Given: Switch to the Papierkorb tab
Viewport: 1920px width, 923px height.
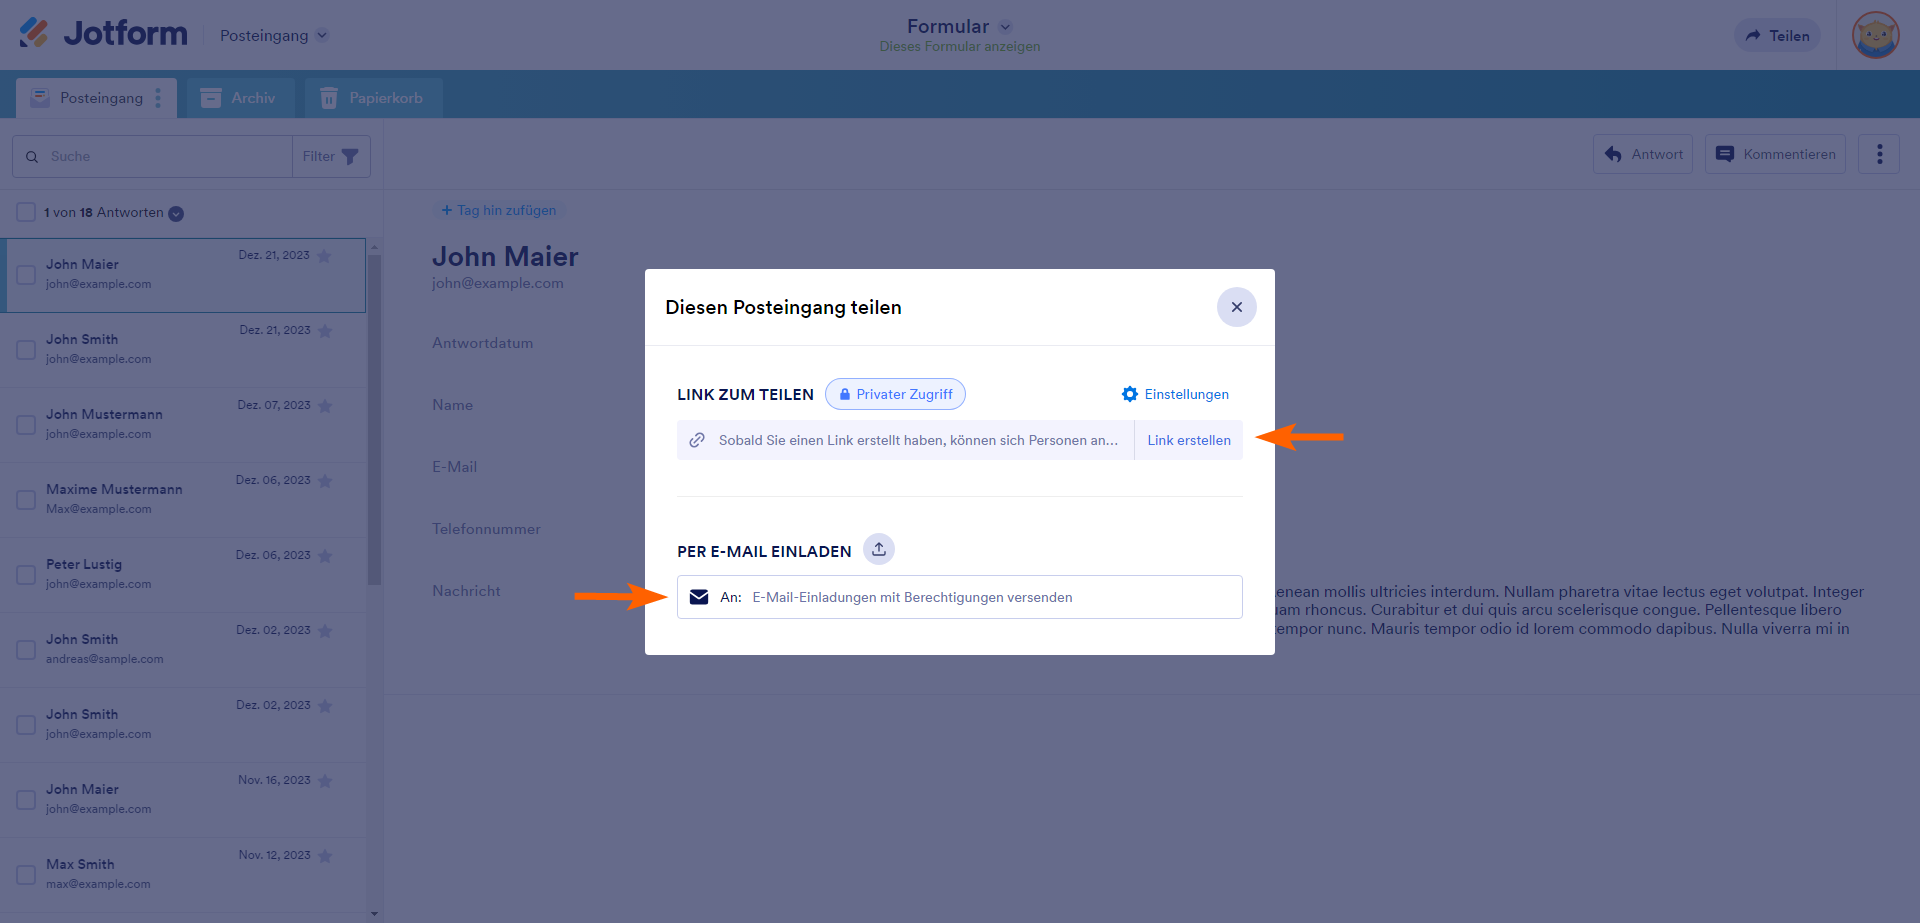Looking at the screenshot, I should (373, 98).
